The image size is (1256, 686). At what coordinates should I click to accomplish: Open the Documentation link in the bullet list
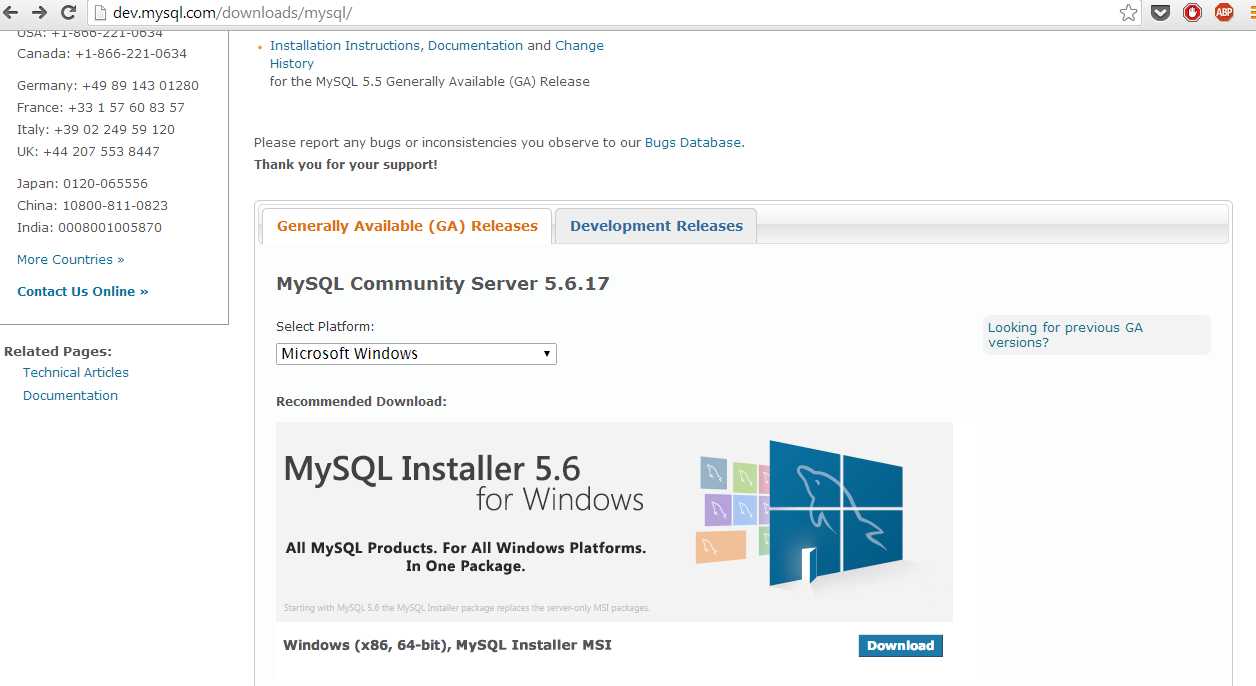coord(475,46)
